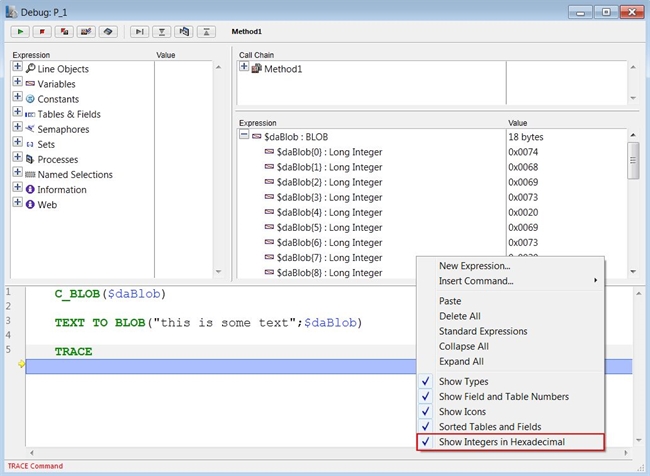650x476 pixels.
Task: Expand Method1 in the Call Chain
Action: coord(246,68)
